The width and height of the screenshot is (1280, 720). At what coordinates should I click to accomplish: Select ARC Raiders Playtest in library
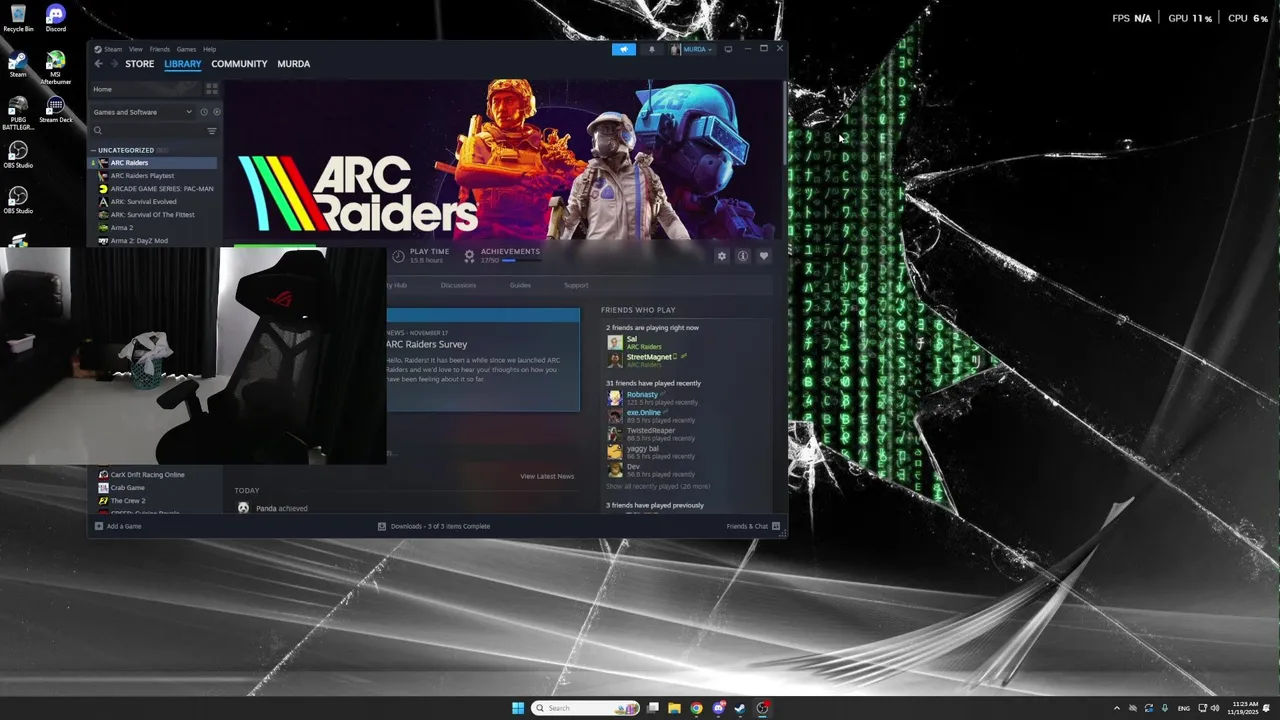(142, 176)
